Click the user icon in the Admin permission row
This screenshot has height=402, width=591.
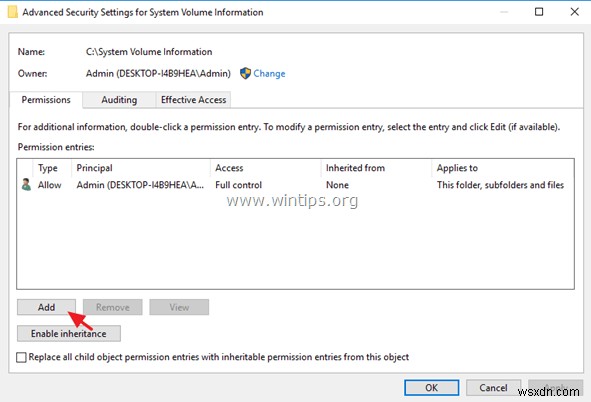(26, 185)
